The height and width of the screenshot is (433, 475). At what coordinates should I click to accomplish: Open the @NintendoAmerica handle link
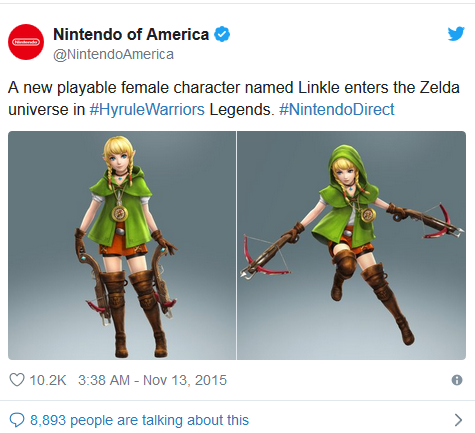(113, 54)
